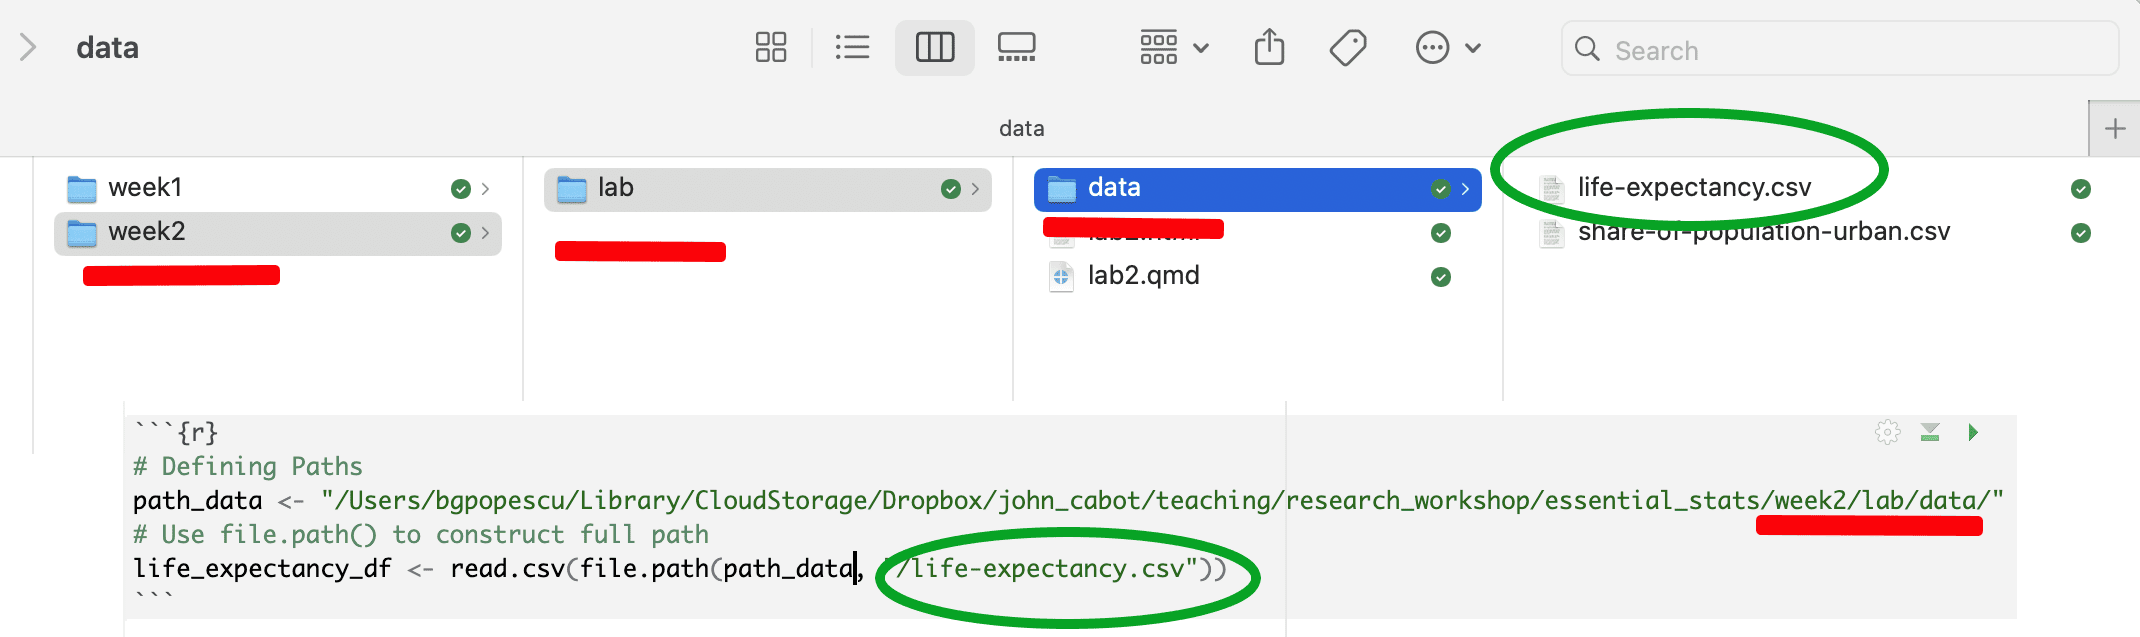This screenshot has height=637, width=2140.
Task: Open the Group By dropdown
Action: [1174, 47]
